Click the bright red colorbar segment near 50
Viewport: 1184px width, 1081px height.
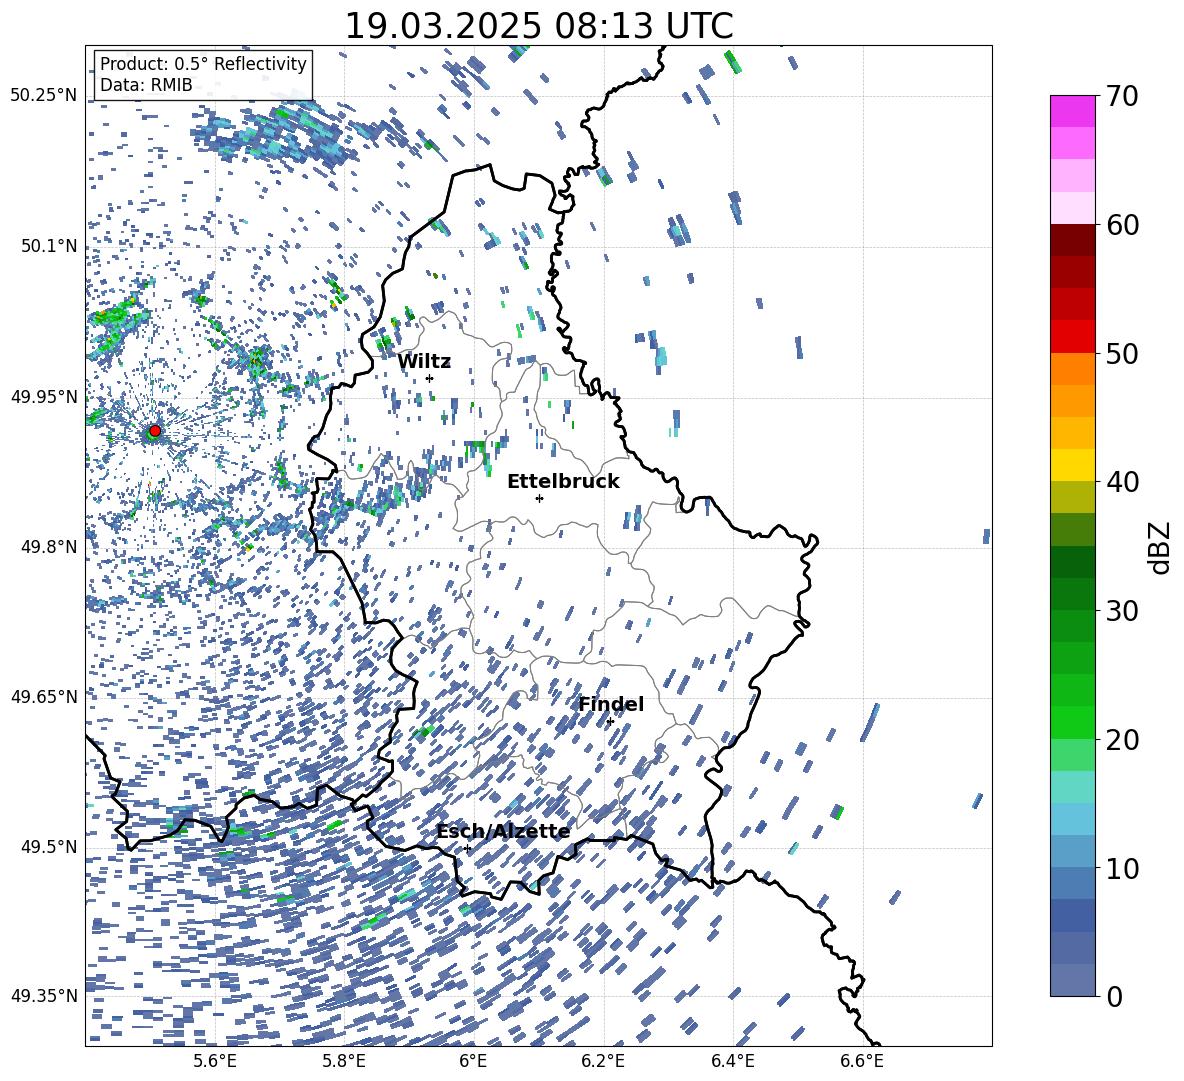point(1072,337)
